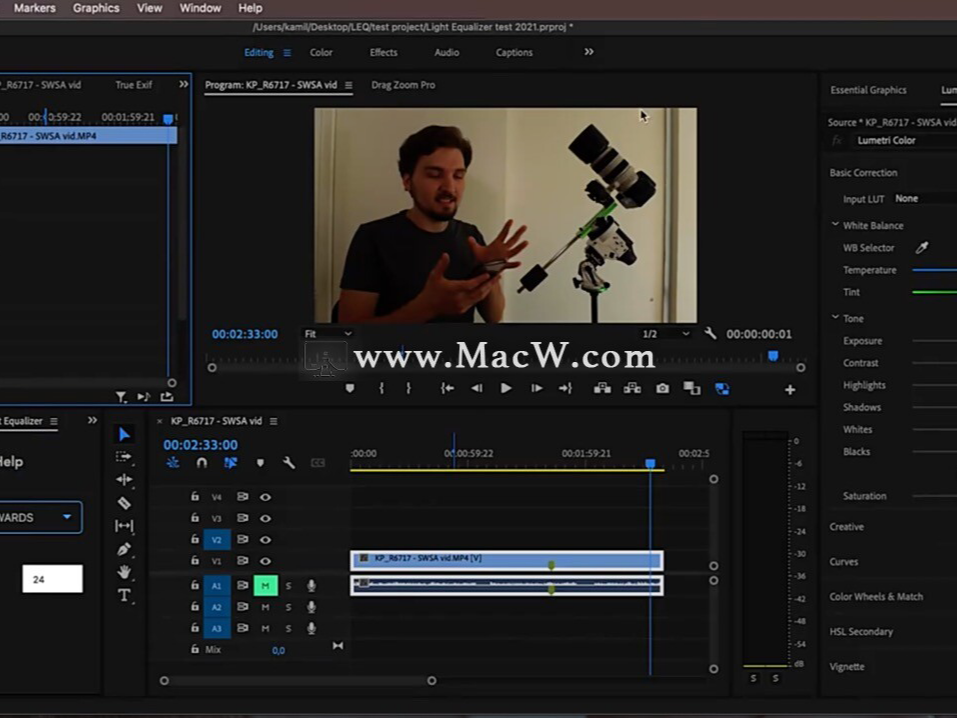Open the Window menu
957x718 pixels.
pos(199,8)
